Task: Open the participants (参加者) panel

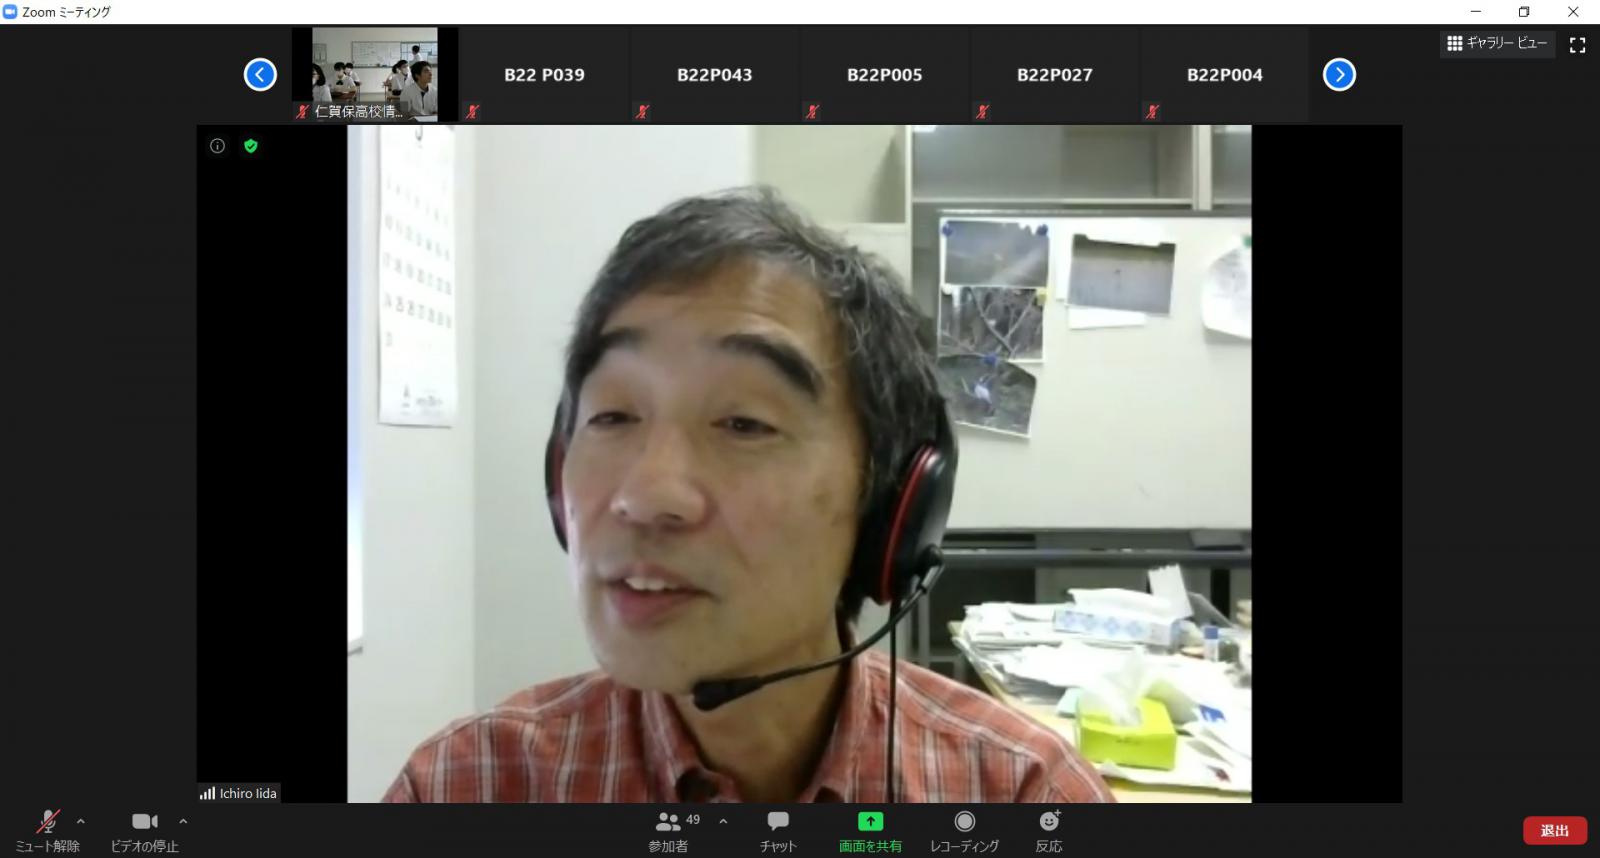Action: [x=668, y=830]
